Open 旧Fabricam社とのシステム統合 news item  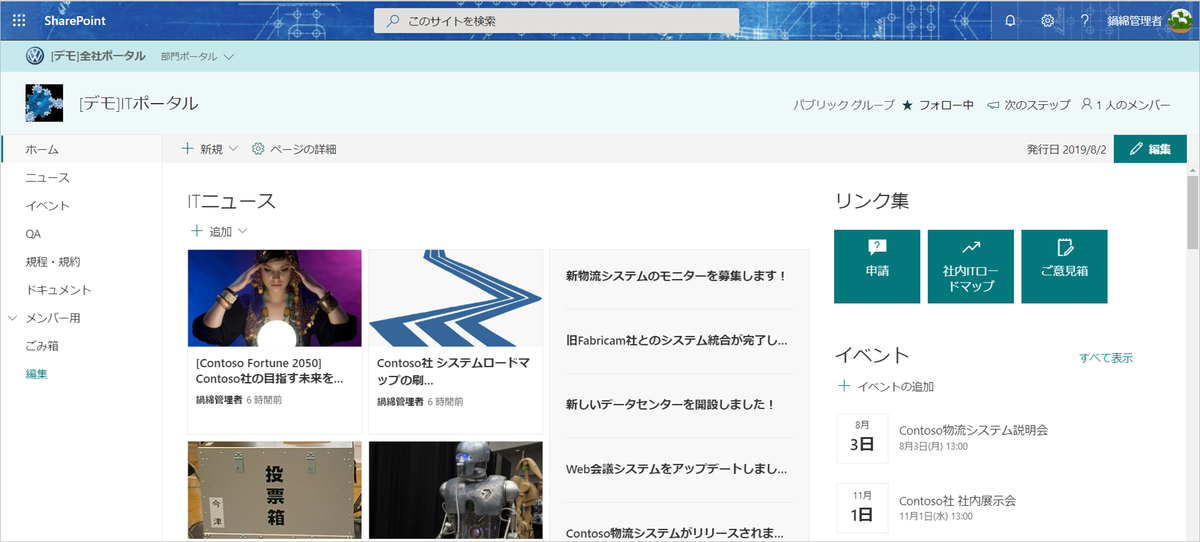click(x=678, y=341)
